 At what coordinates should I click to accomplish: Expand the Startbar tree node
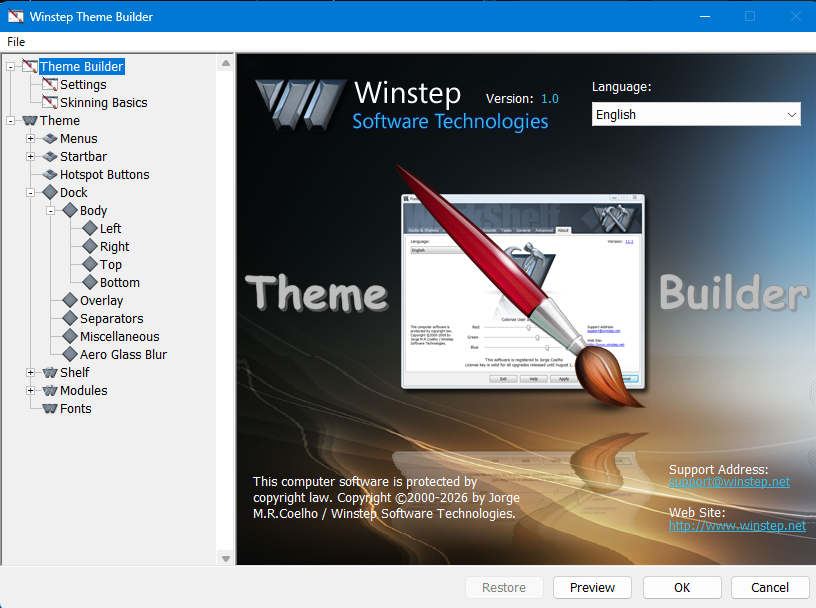tap(30, 157)
